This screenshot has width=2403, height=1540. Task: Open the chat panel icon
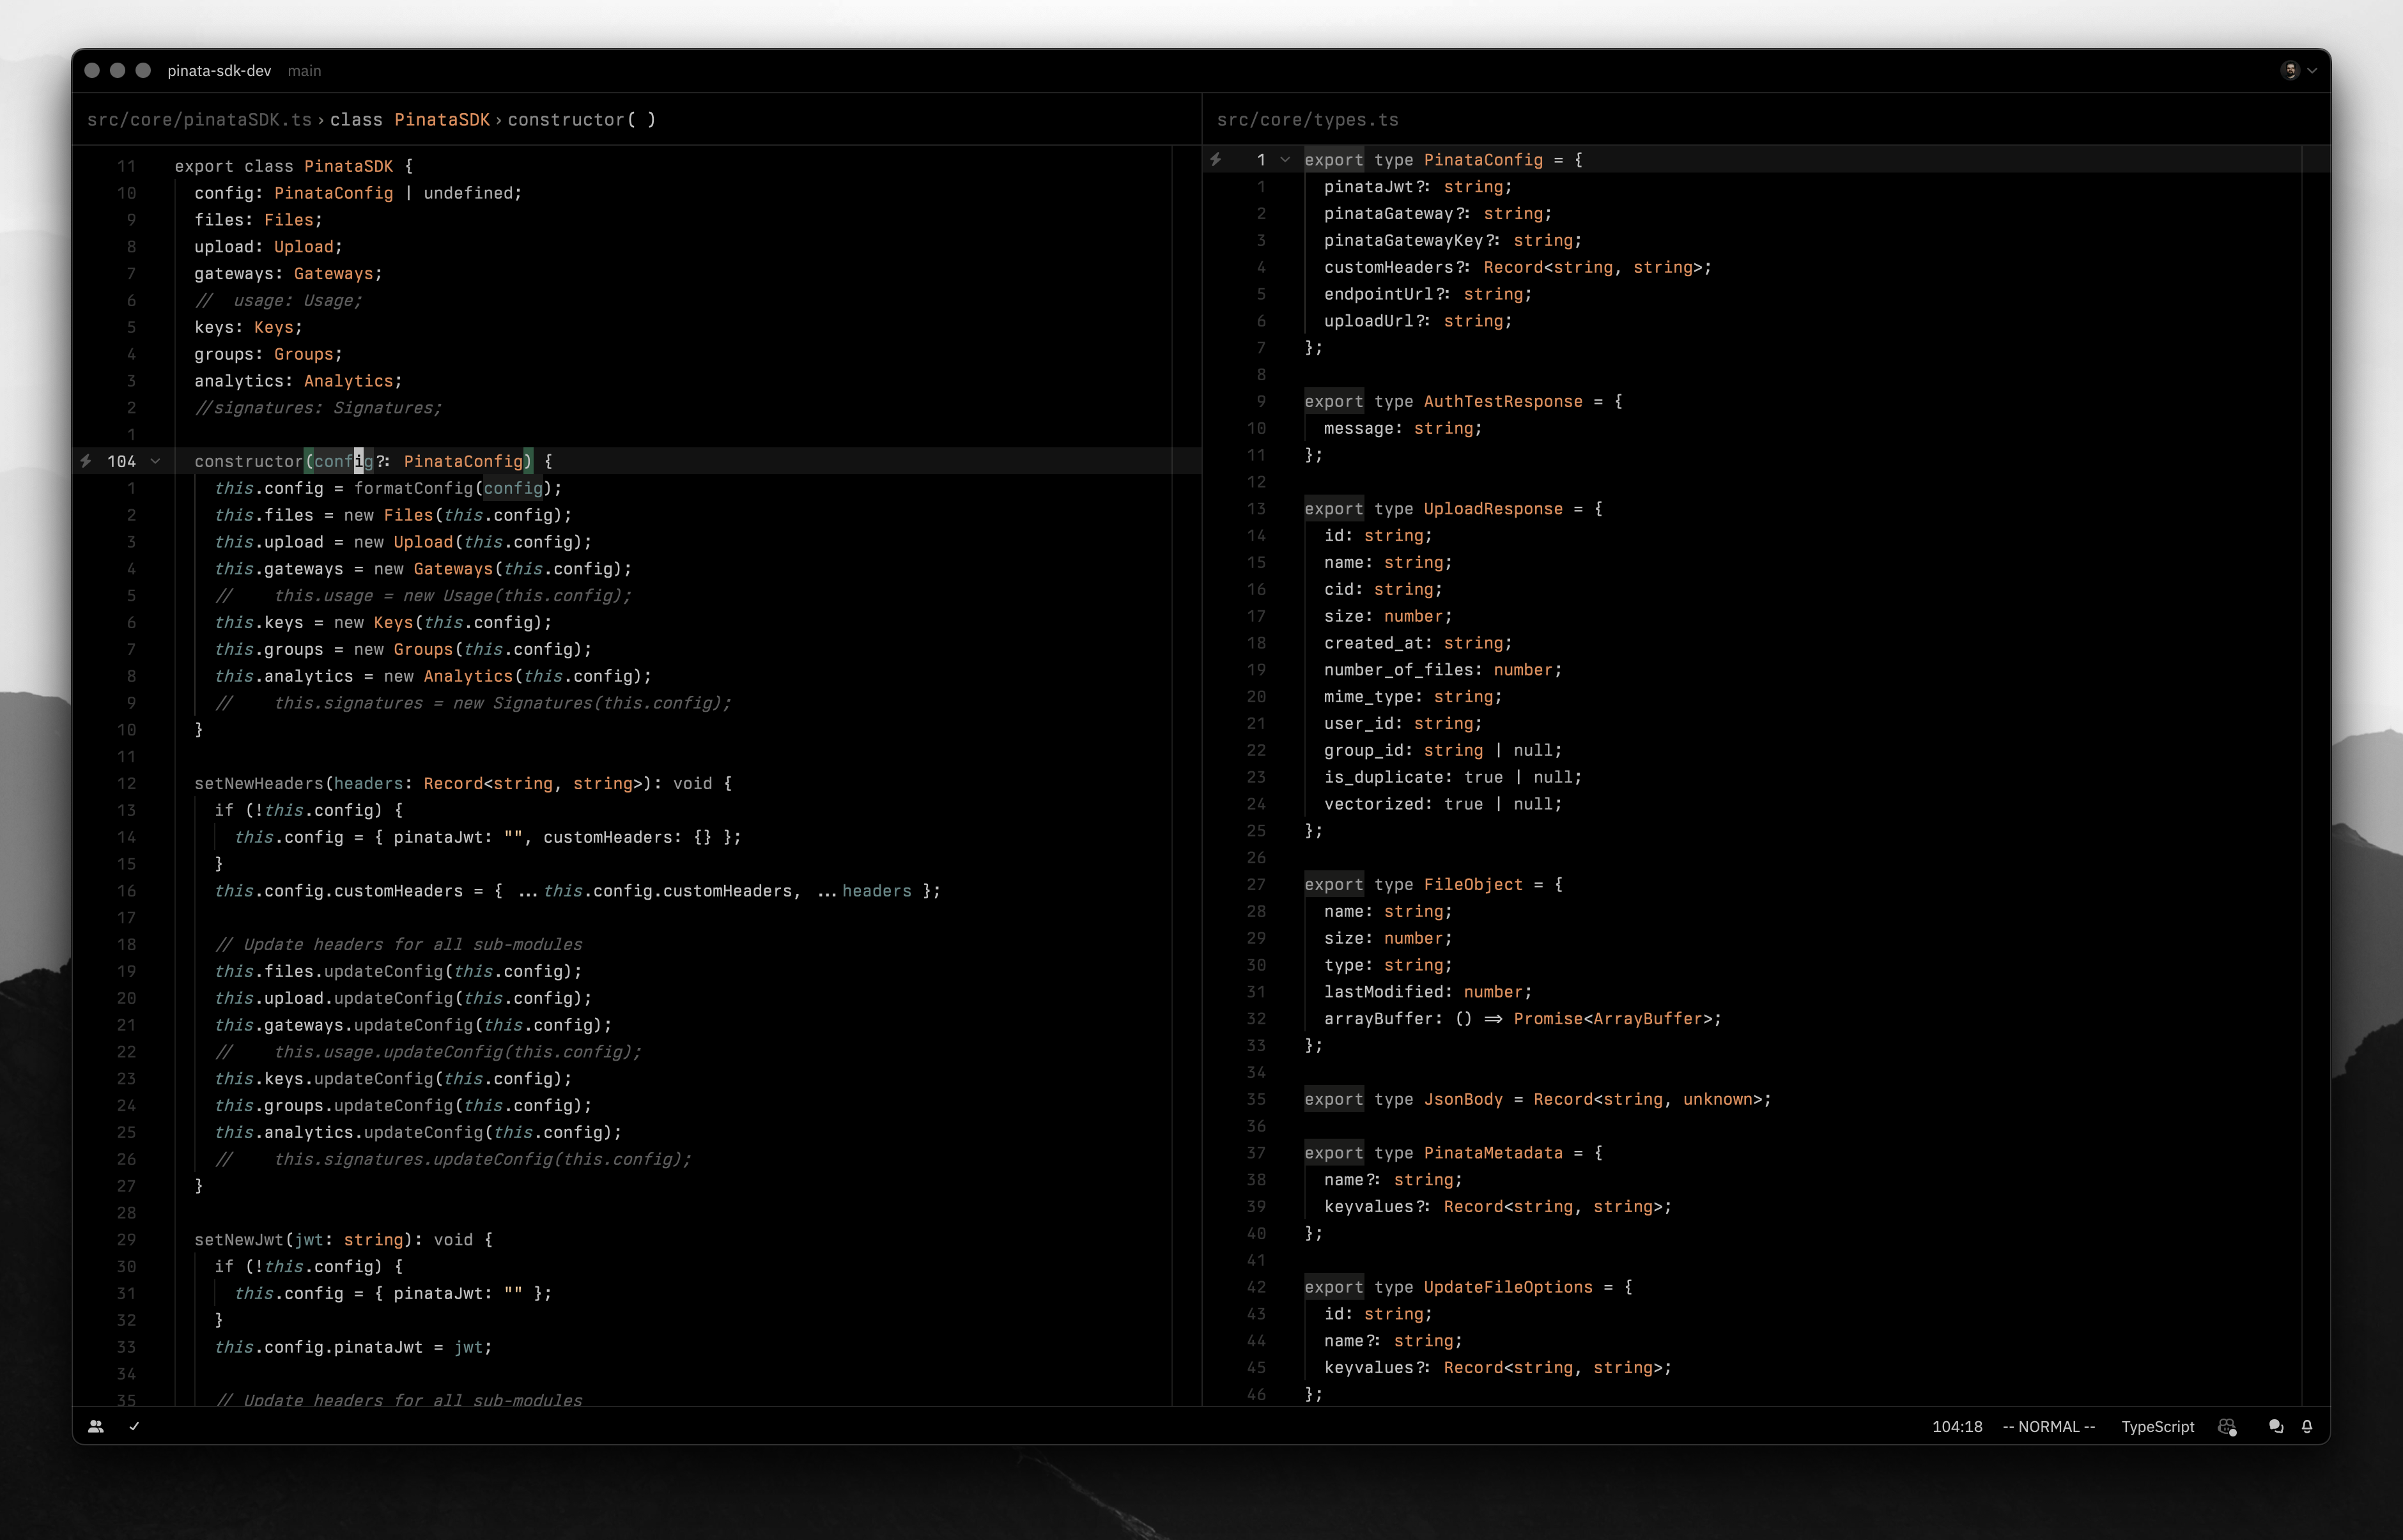click(x=2276, y=1427)
